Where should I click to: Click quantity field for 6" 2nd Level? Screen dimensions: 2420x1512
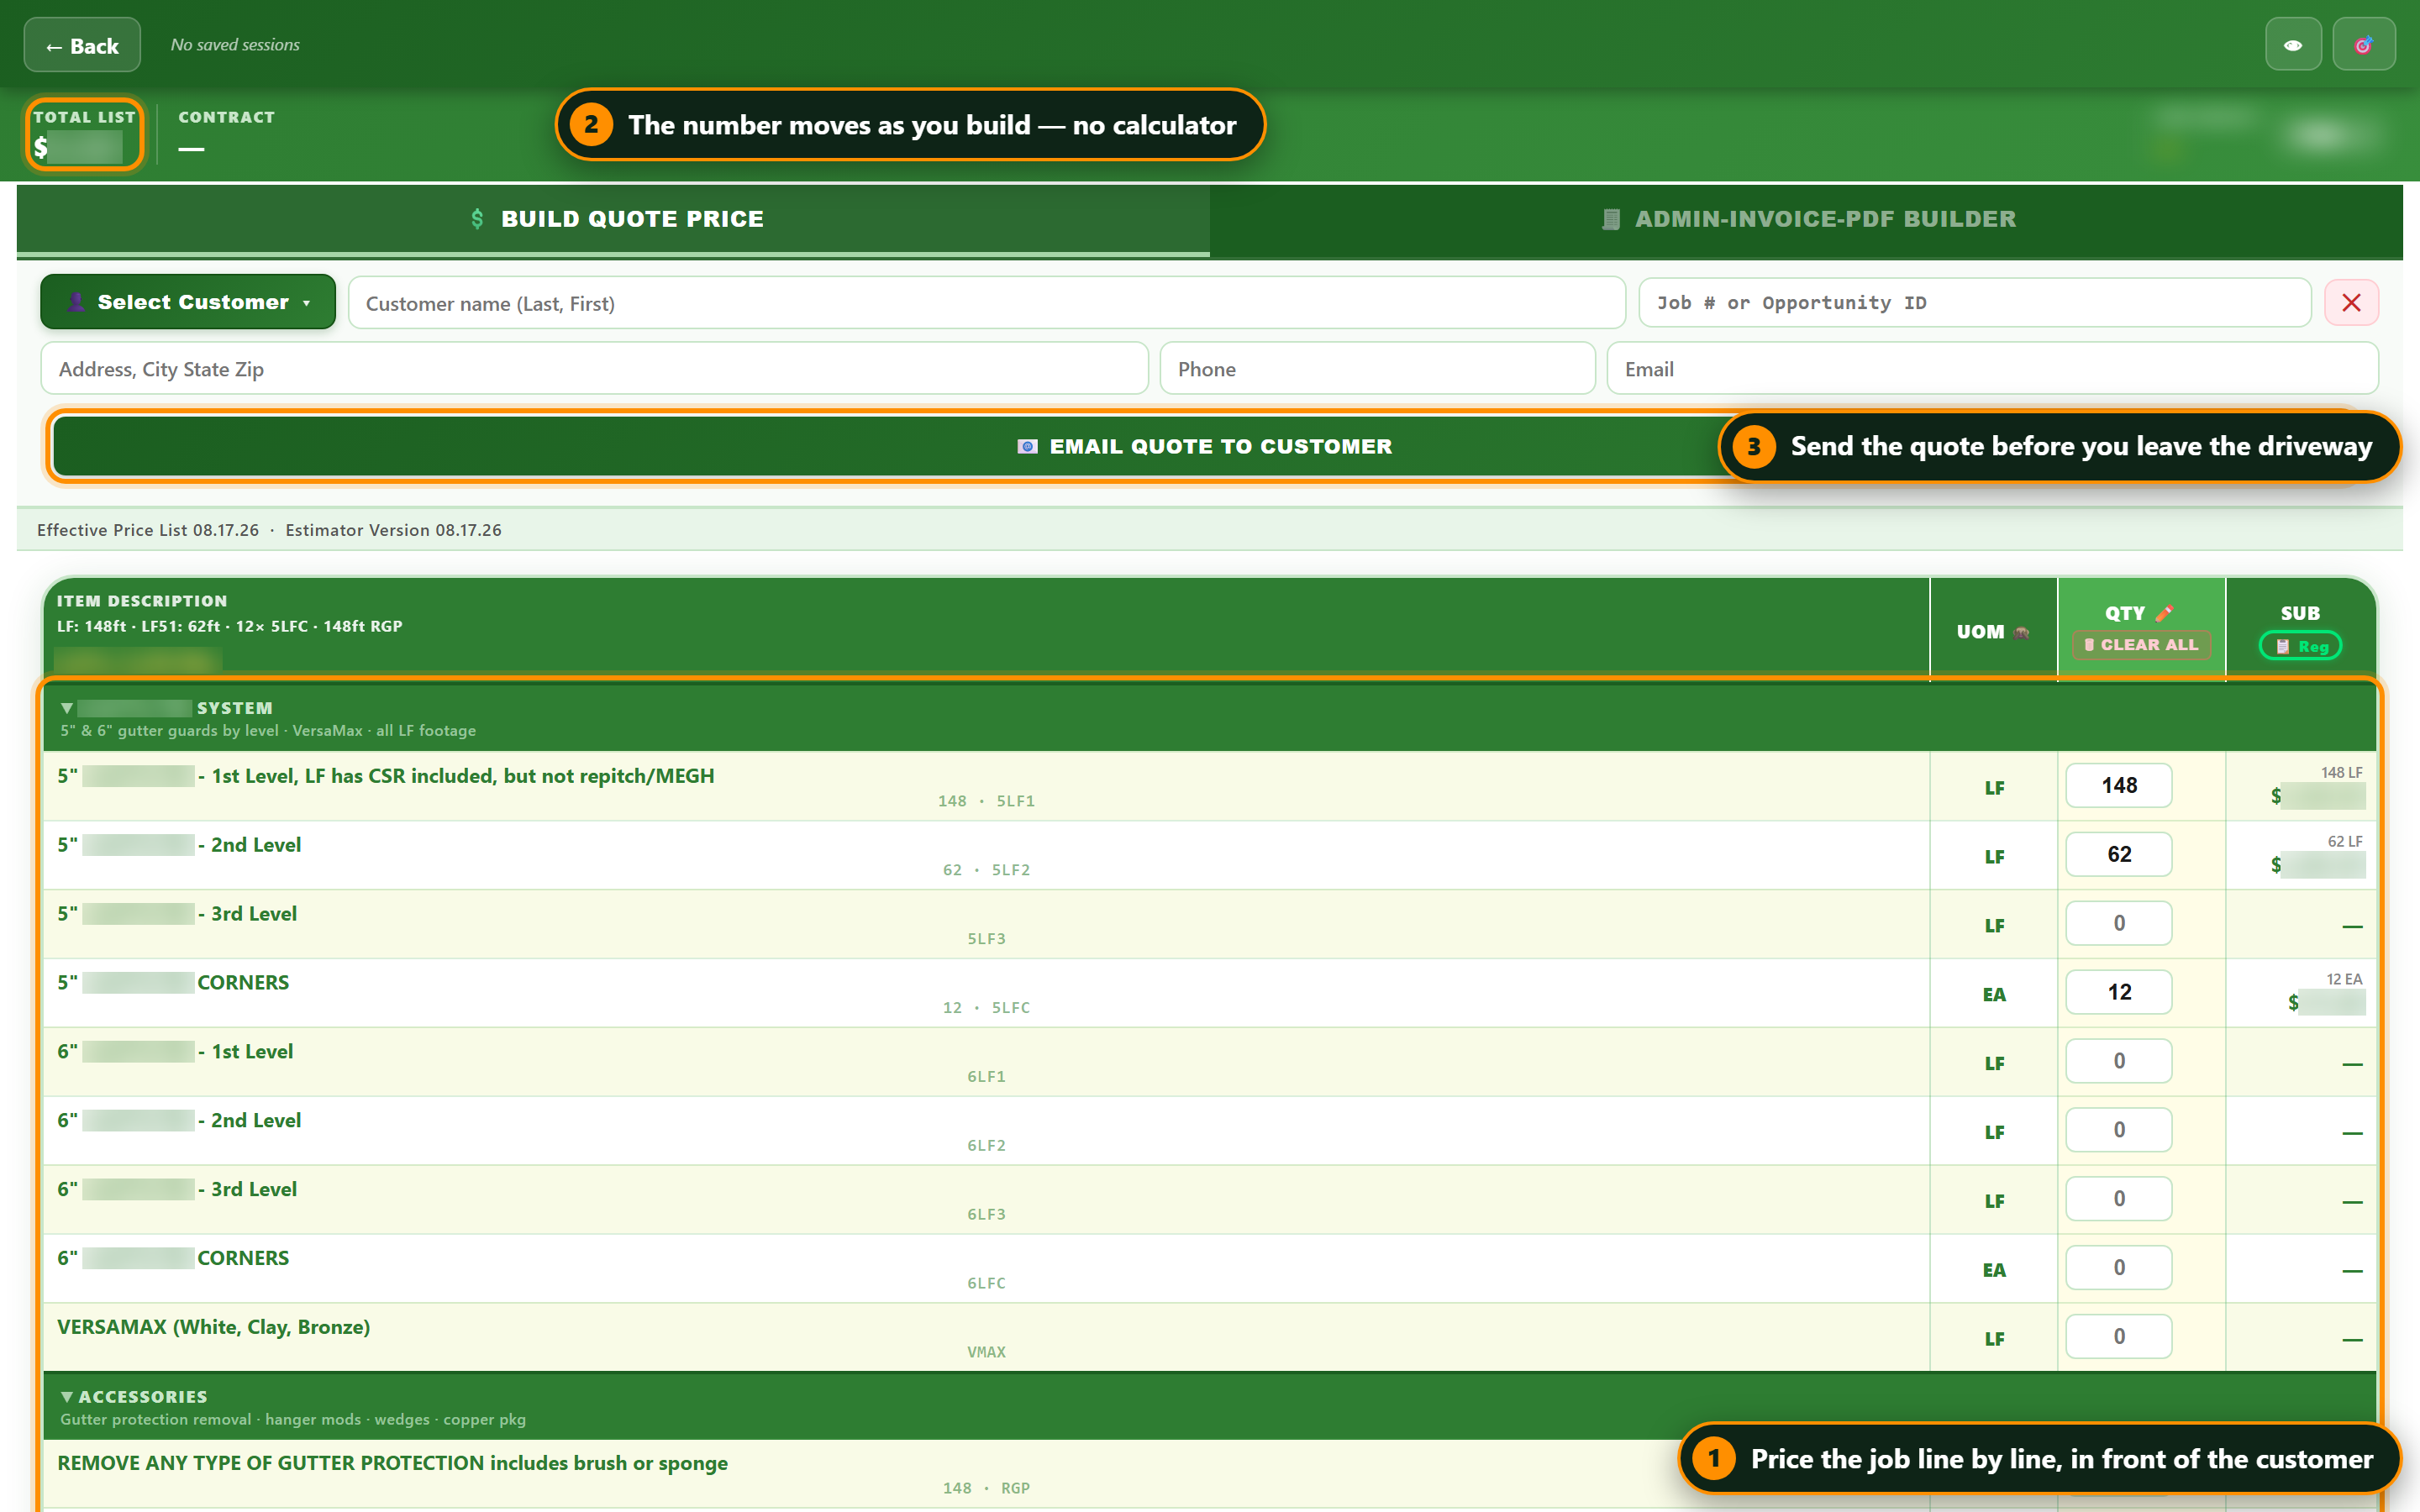tap(2118, 1130)
